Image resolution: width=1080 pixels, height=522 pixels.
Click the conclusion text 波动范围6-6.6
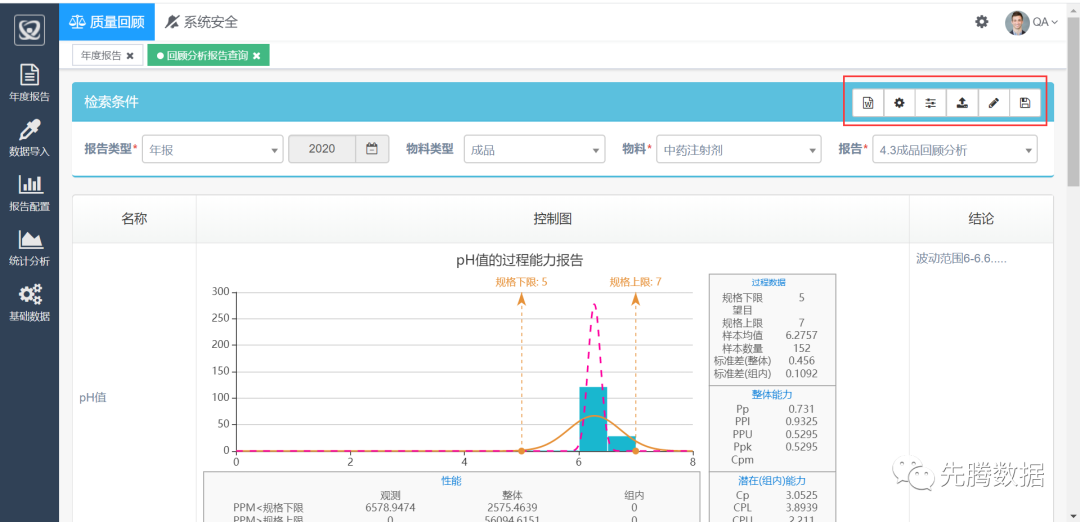pyautogui.click(x=962, y=259)
